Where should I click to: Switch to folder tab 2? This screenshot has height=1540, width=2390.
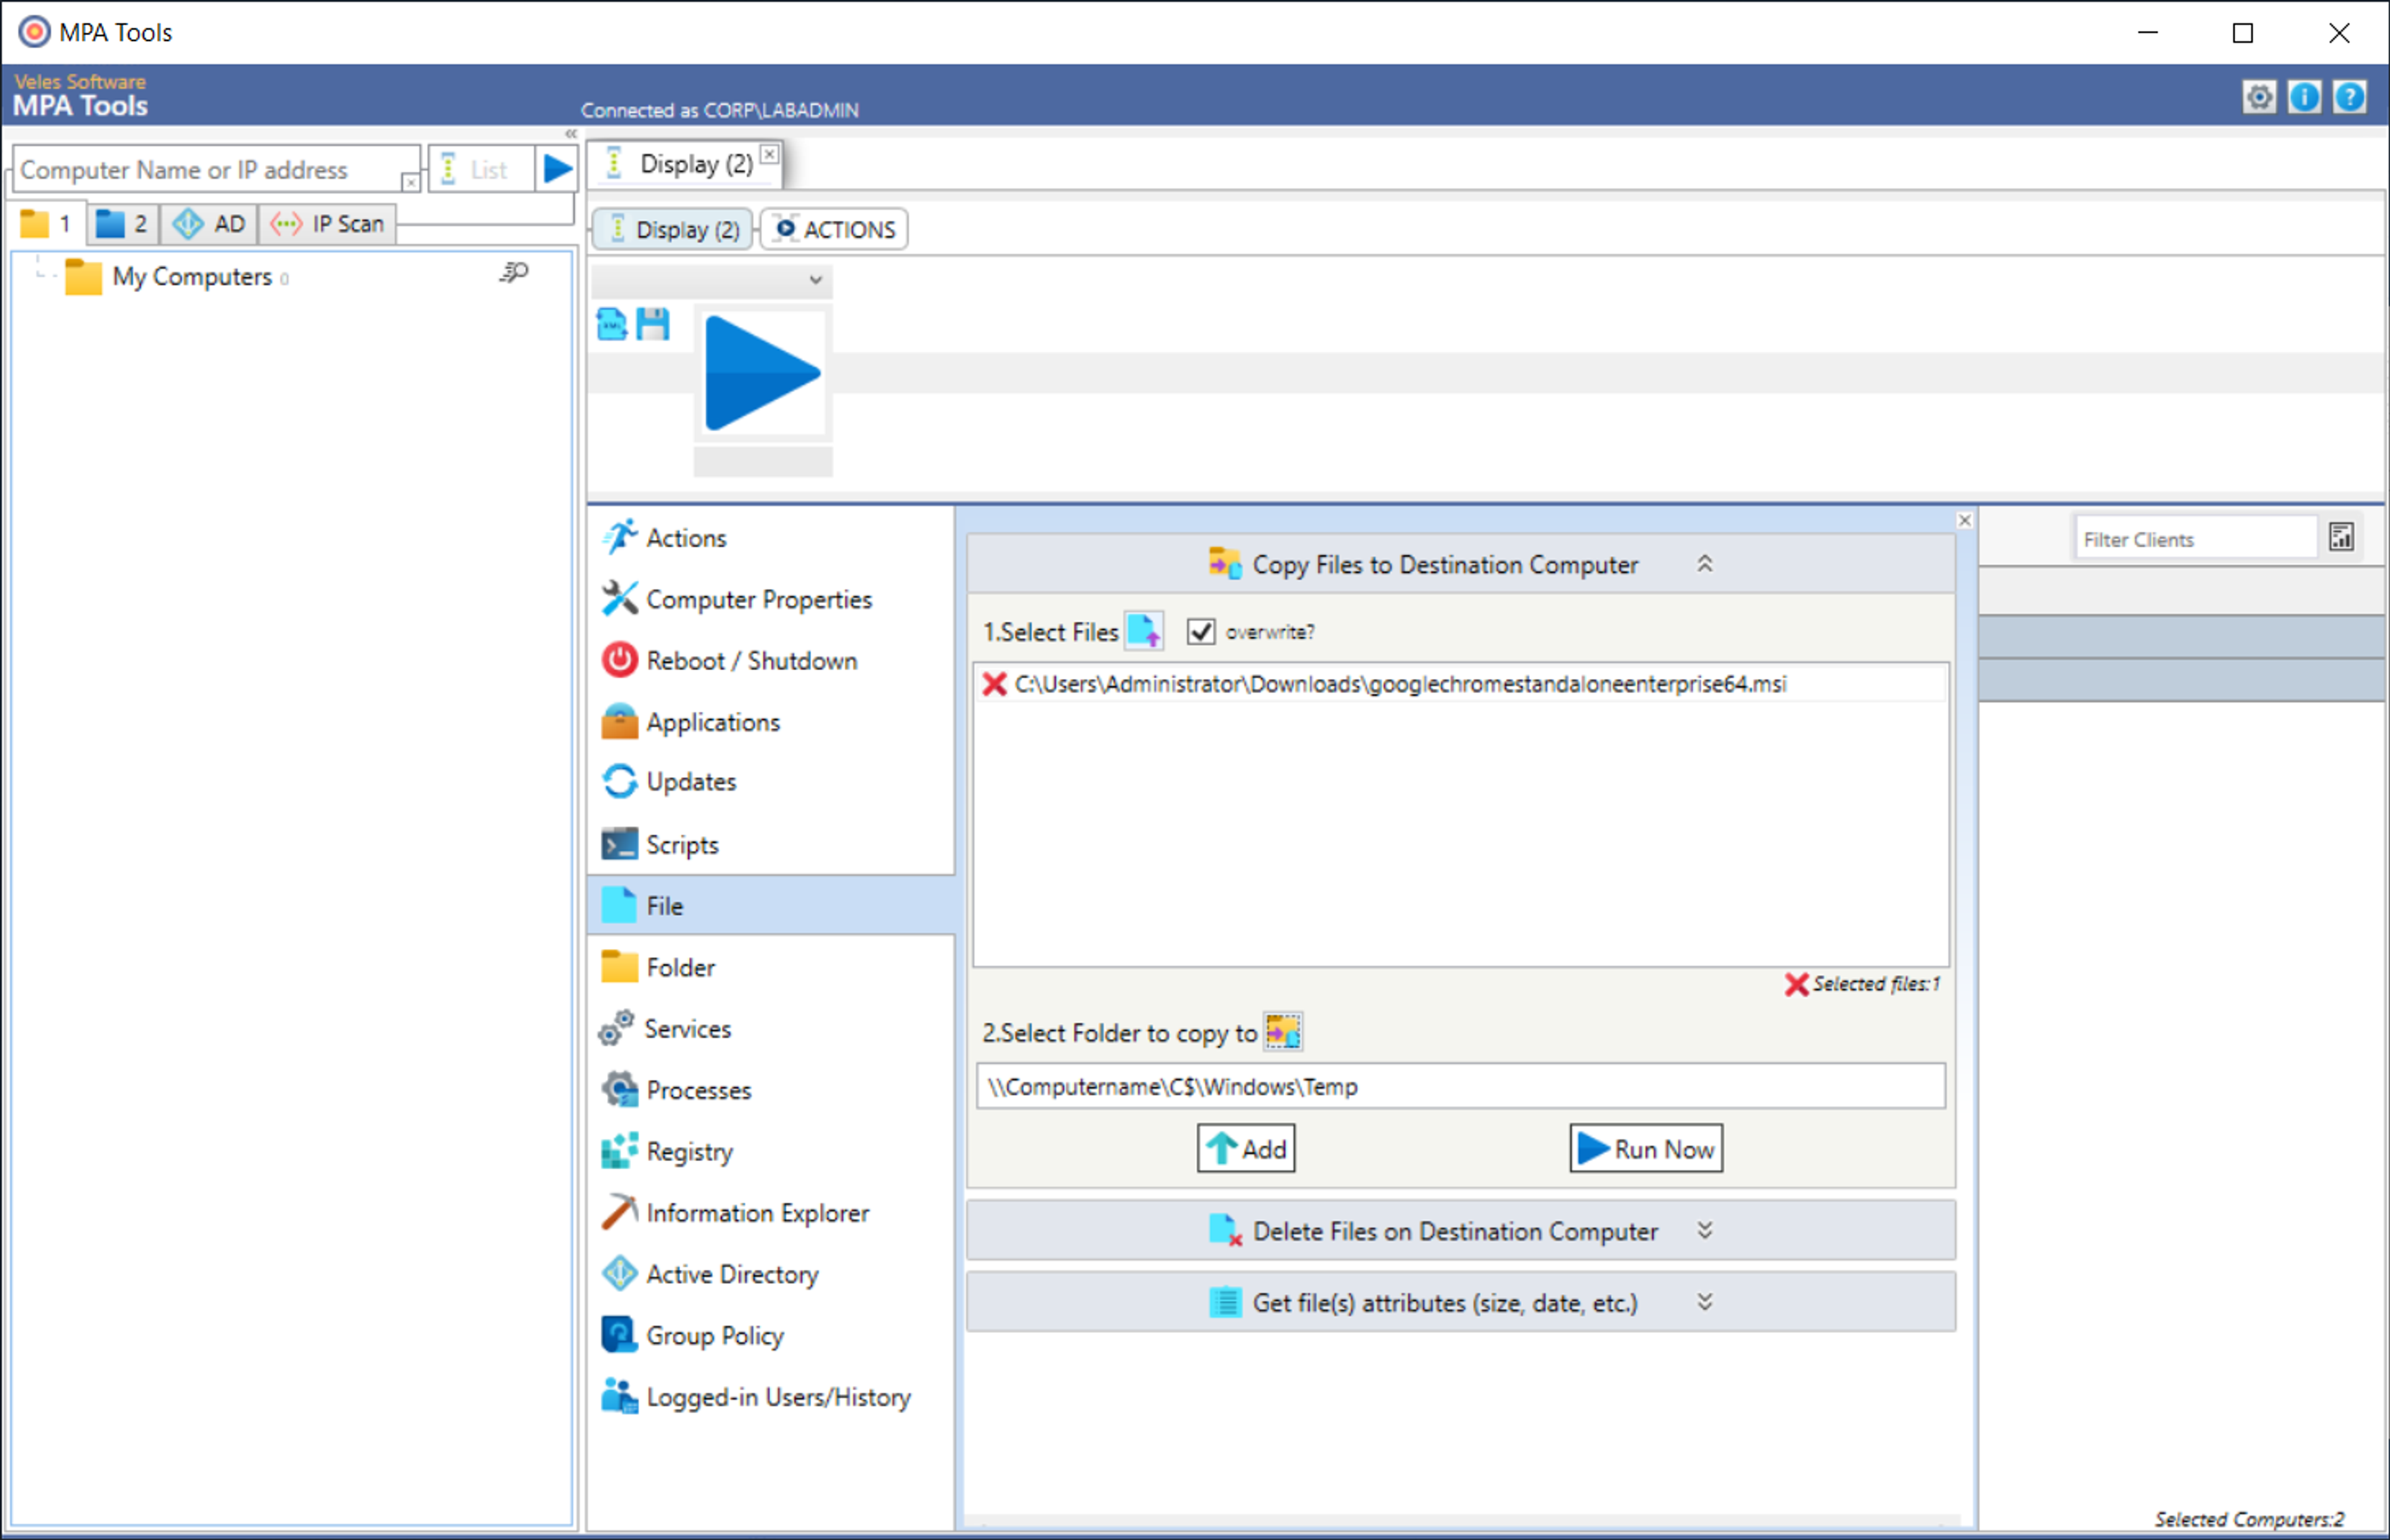click(122, 223)
